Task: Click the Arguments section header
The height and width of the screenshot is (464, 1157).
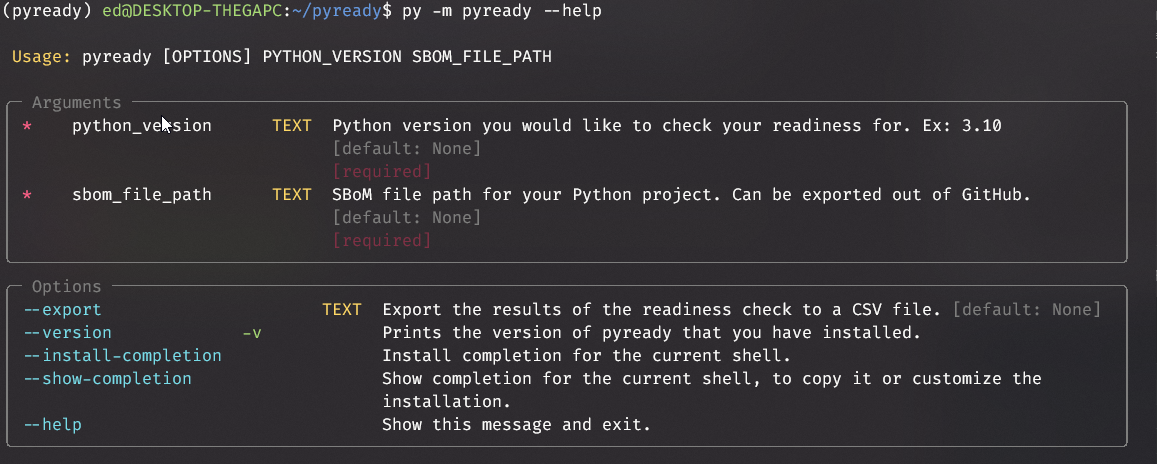Action: [x=76, y=103]
